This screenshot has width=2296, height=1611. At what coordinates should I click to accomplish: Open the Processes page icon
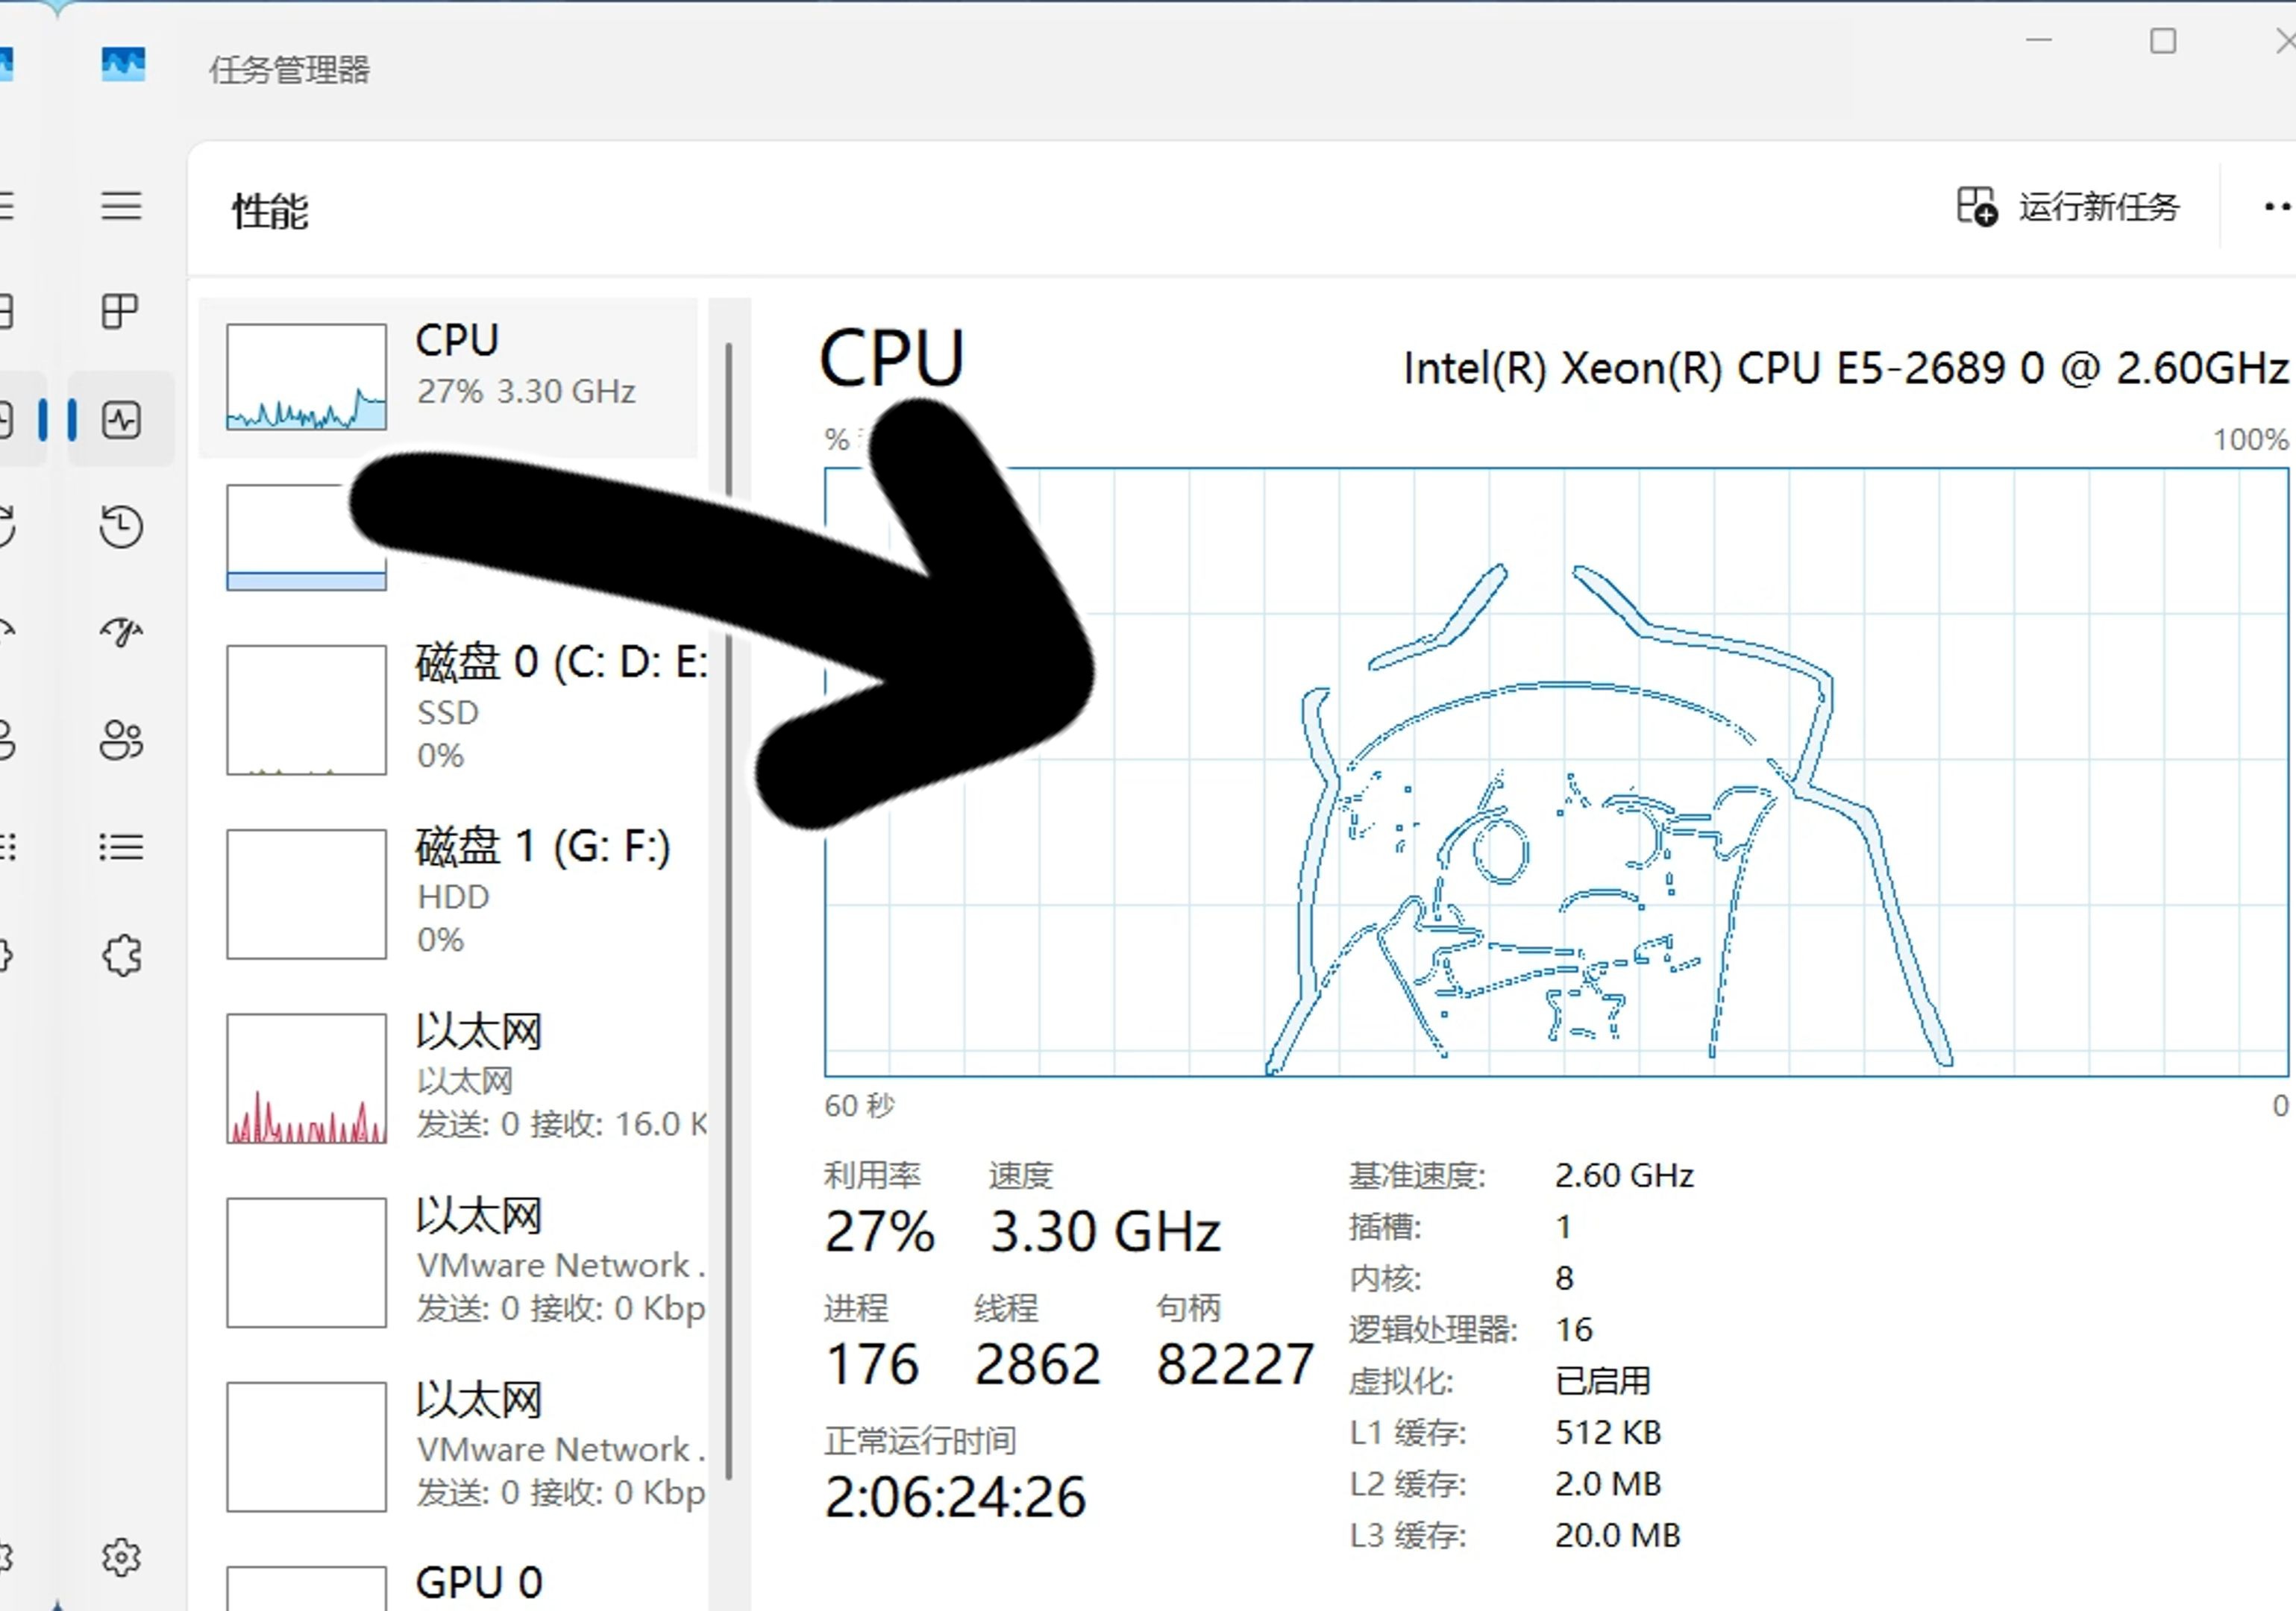pos(121,311)
